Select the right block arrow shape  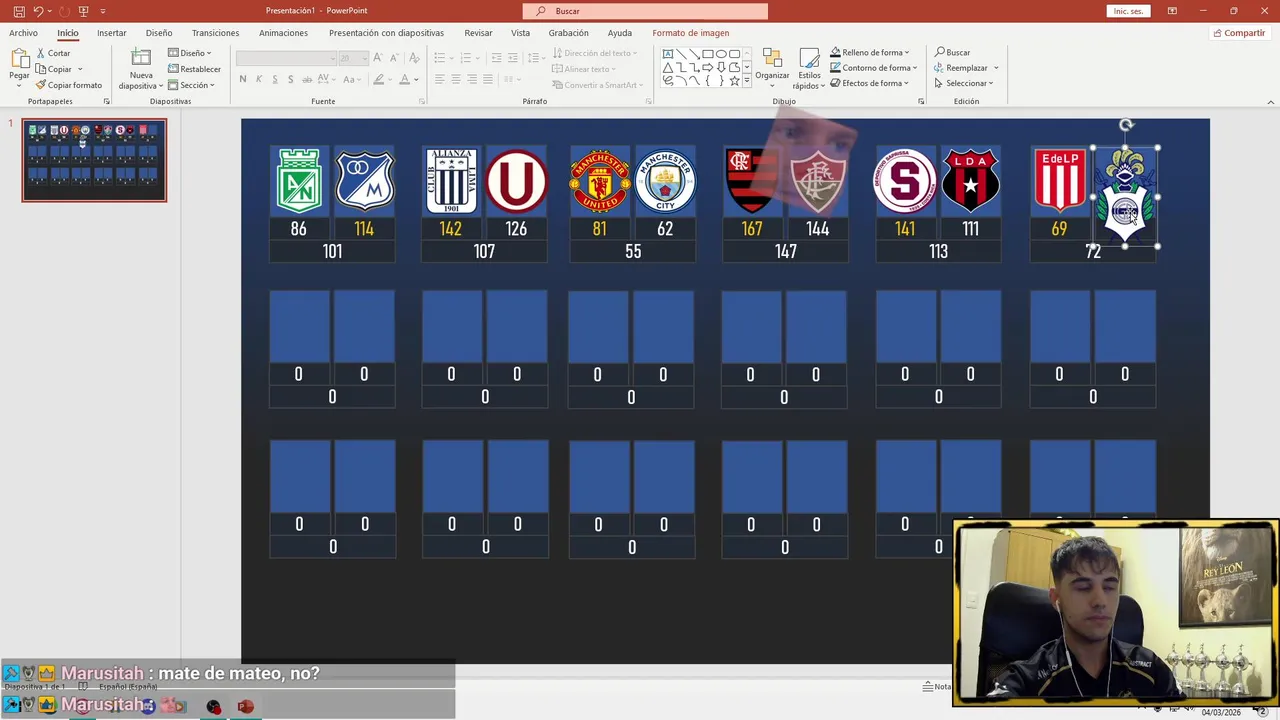pos(708,67)
